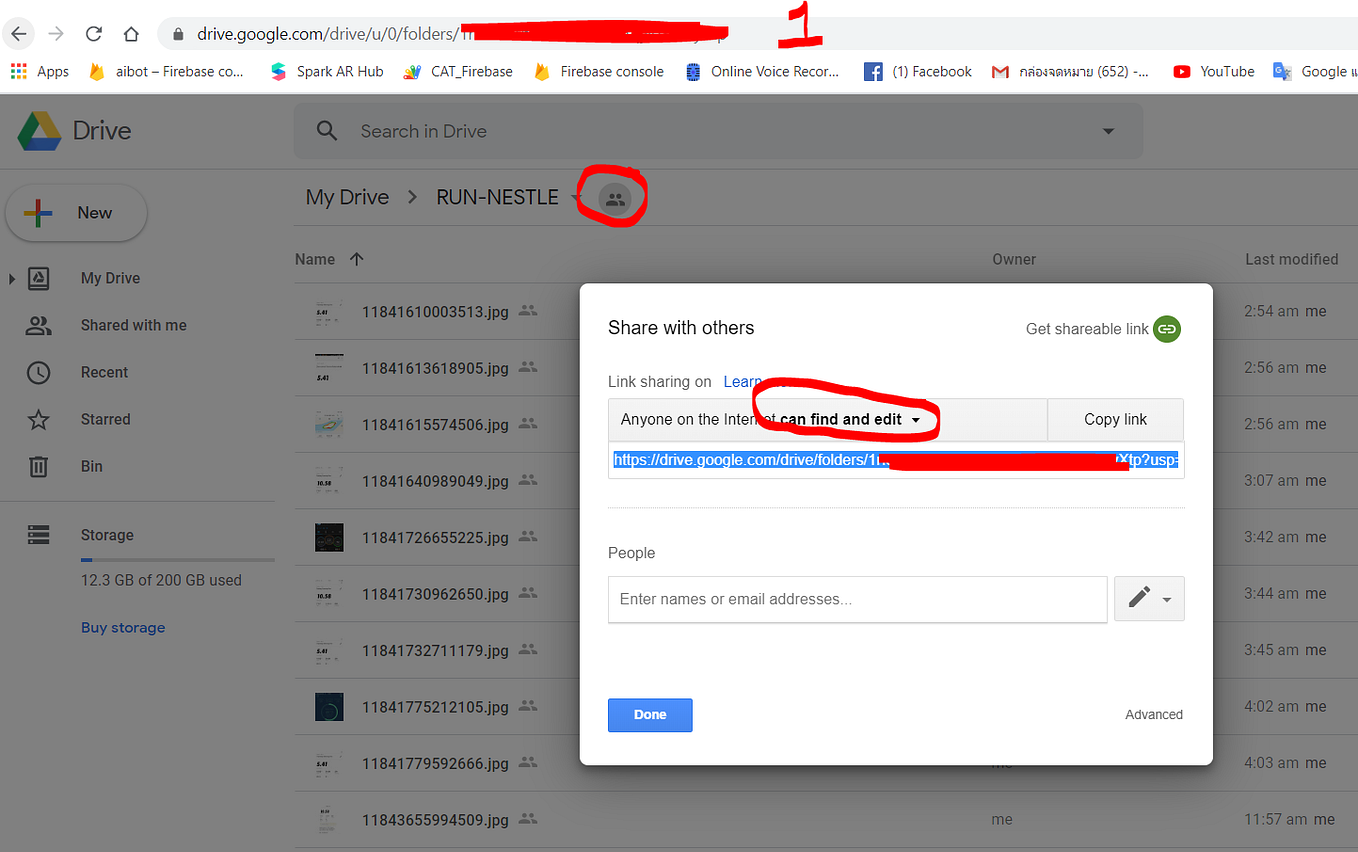Click the browser reload icon
This screenshot has width=1358, height=852.
pos(93,33)
